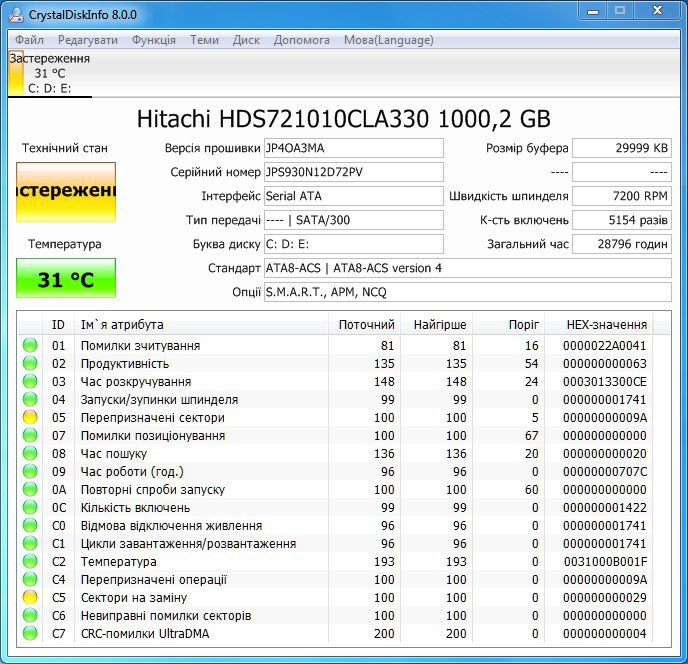The height and width of the screenshot is (664, 688).
Task: Click the Ім`я атрибута column header
Action: click(x=201, y=325)
